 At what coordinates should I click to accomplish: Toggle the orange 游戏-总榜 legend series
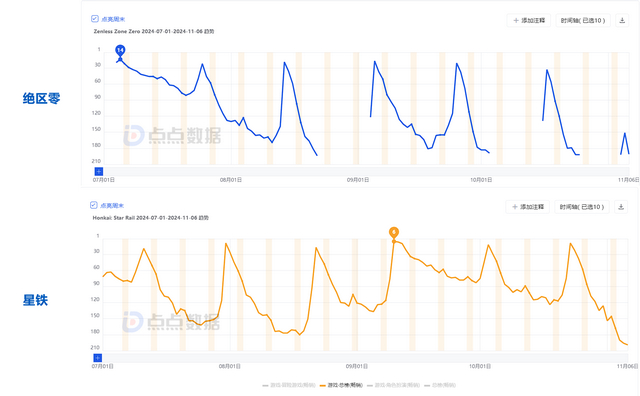pos(341,385)
